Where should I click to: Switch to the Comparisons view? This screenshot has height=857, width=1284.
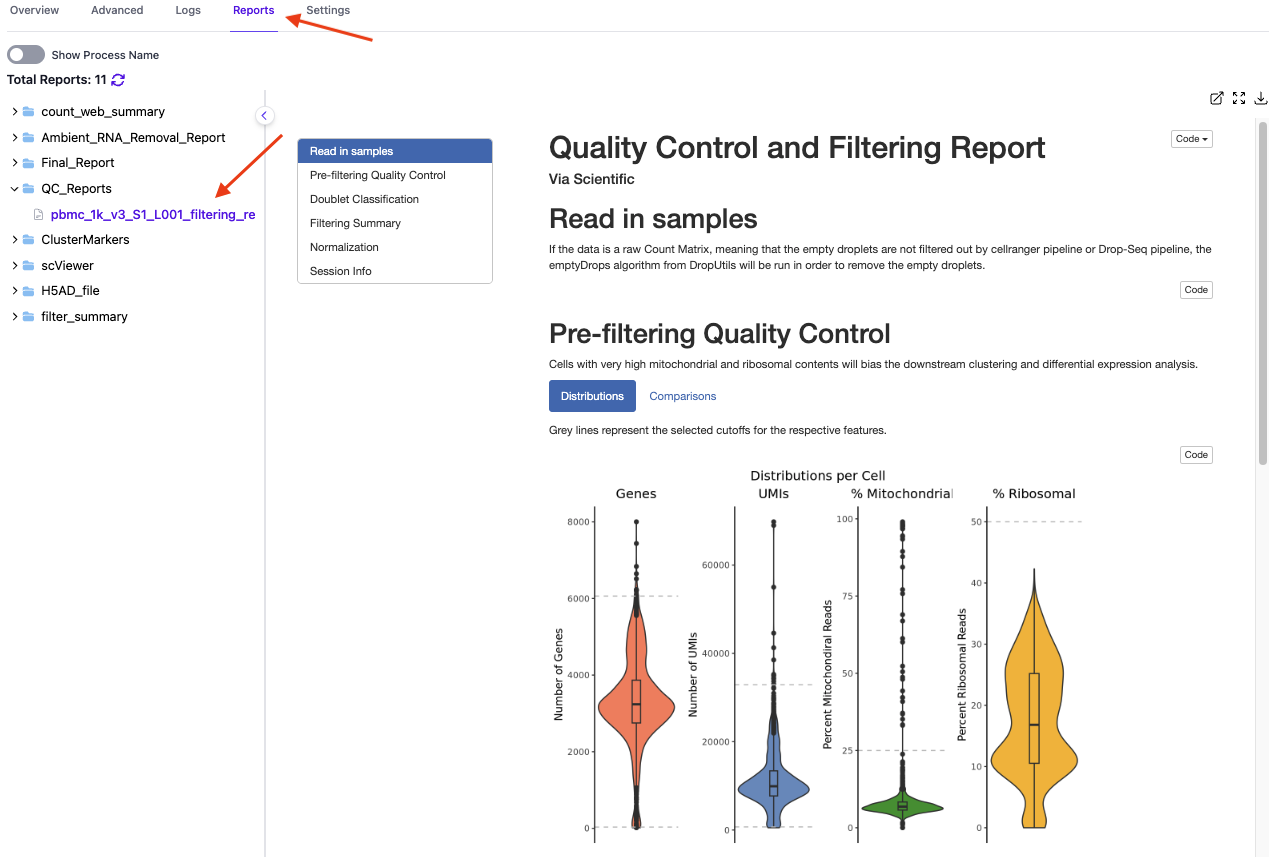[x=682, y=396]
